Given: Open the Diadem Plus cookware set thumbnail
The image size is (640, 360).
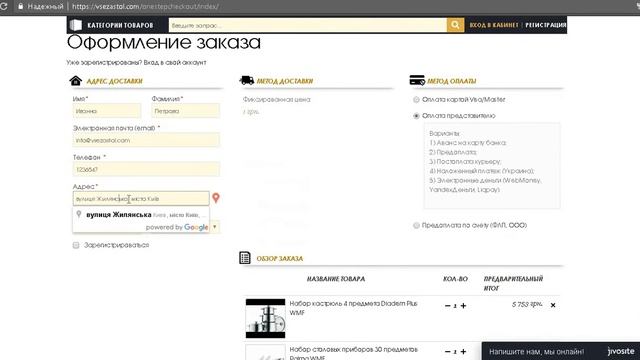Looking at the screenshot, I should [x=265, y=318].
